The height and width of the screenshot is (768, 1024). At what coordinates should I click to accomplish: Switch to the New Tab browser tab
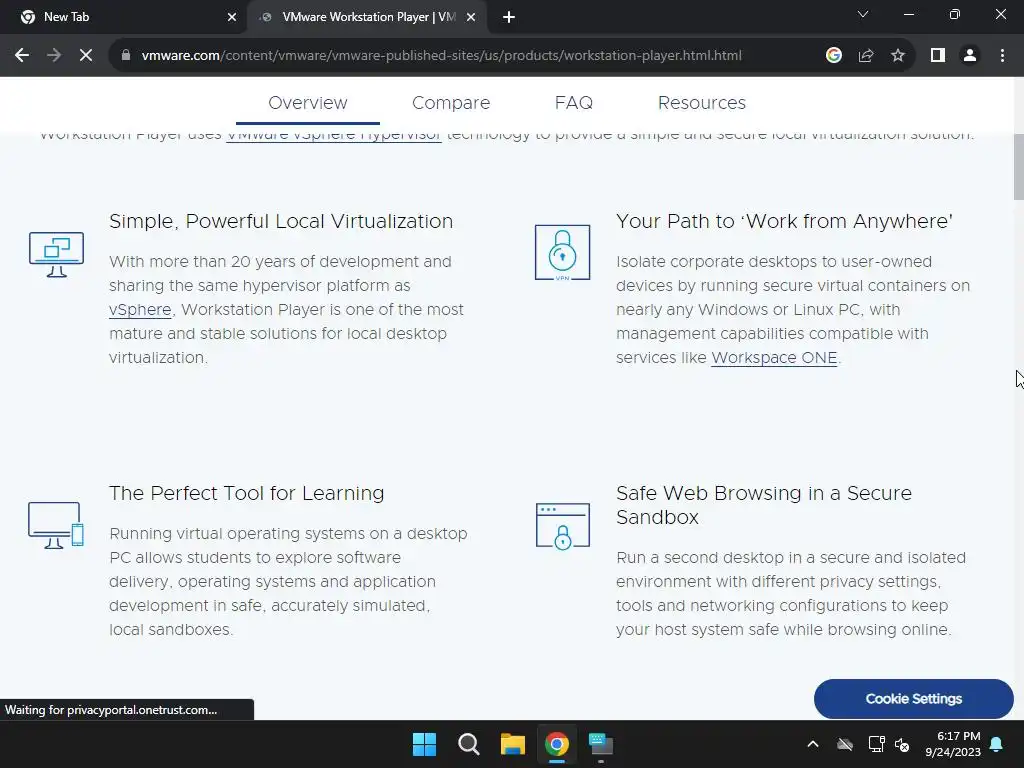coord(124,18)
